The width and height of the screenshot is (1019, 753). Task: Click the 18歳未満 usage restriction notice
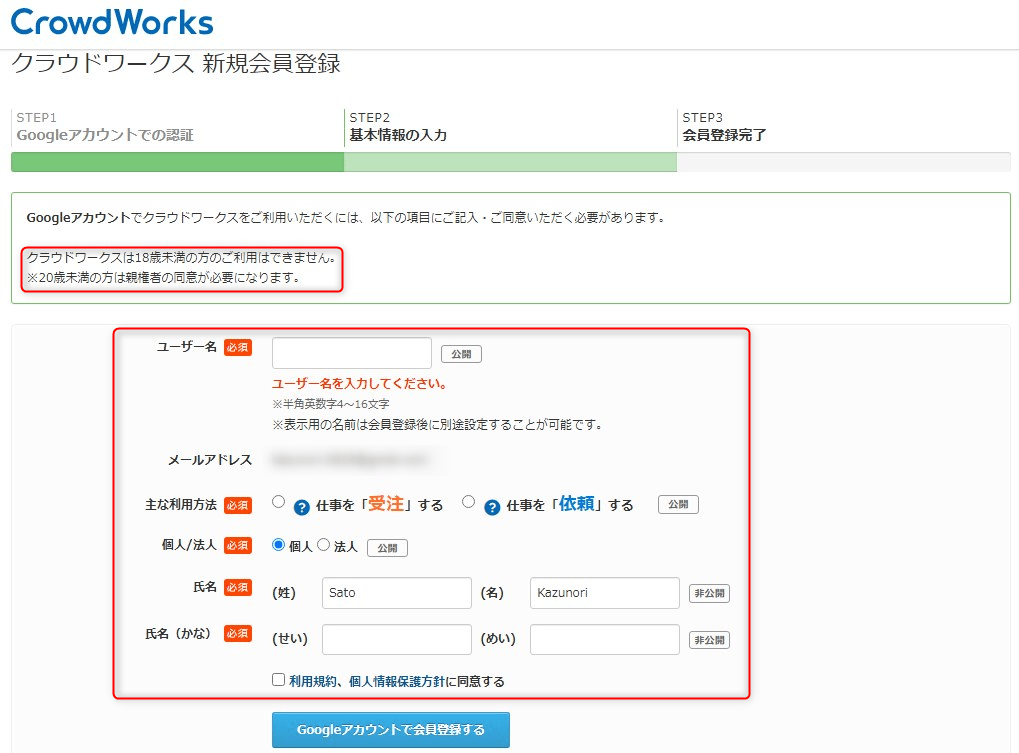coord(181,257)
